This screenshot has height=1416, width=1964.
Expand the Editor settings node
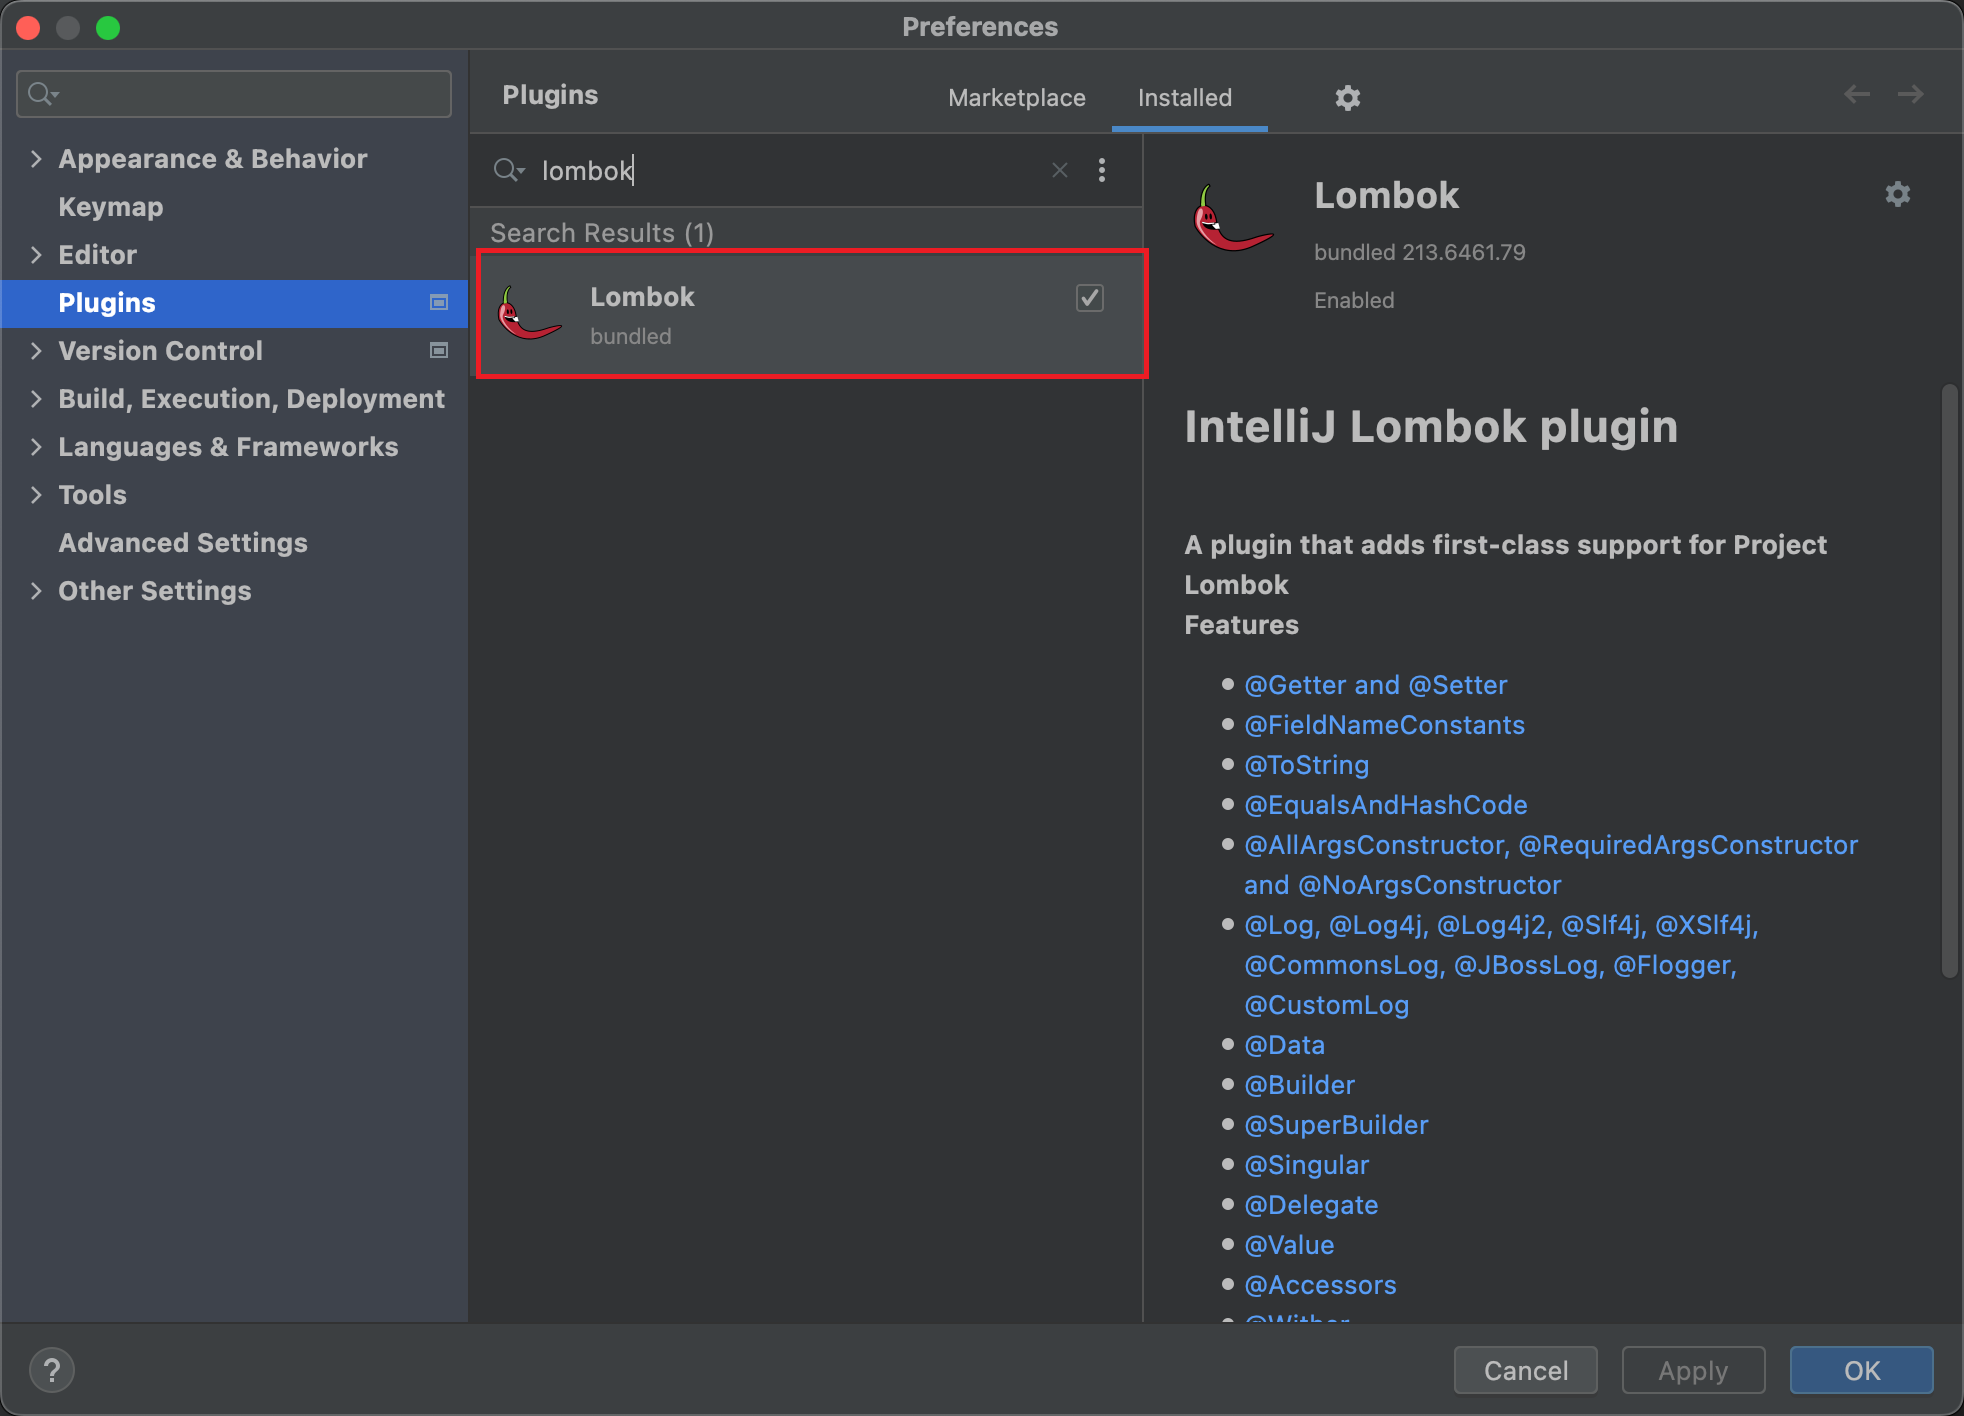click(x=36, y=254)
